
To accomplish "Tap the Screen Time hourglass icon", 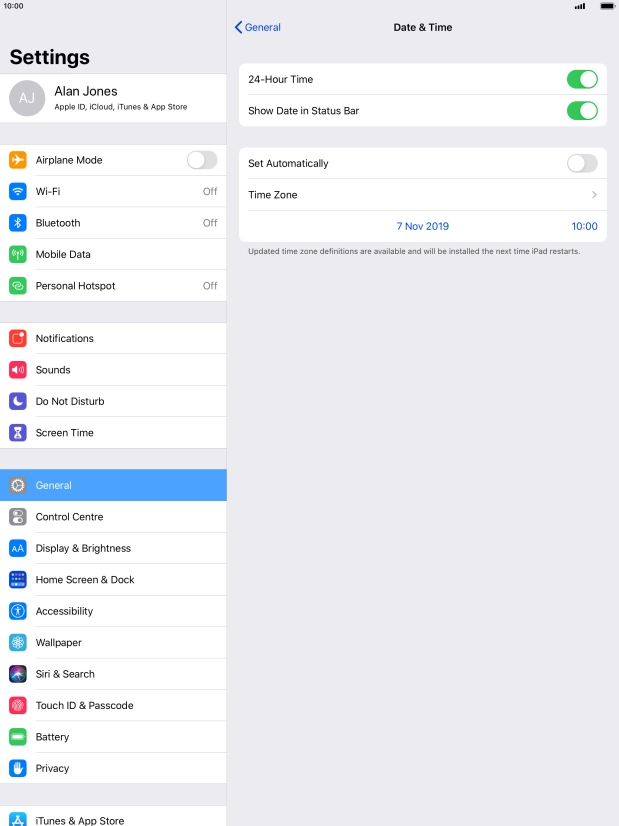I will click(x=18, y=432).
